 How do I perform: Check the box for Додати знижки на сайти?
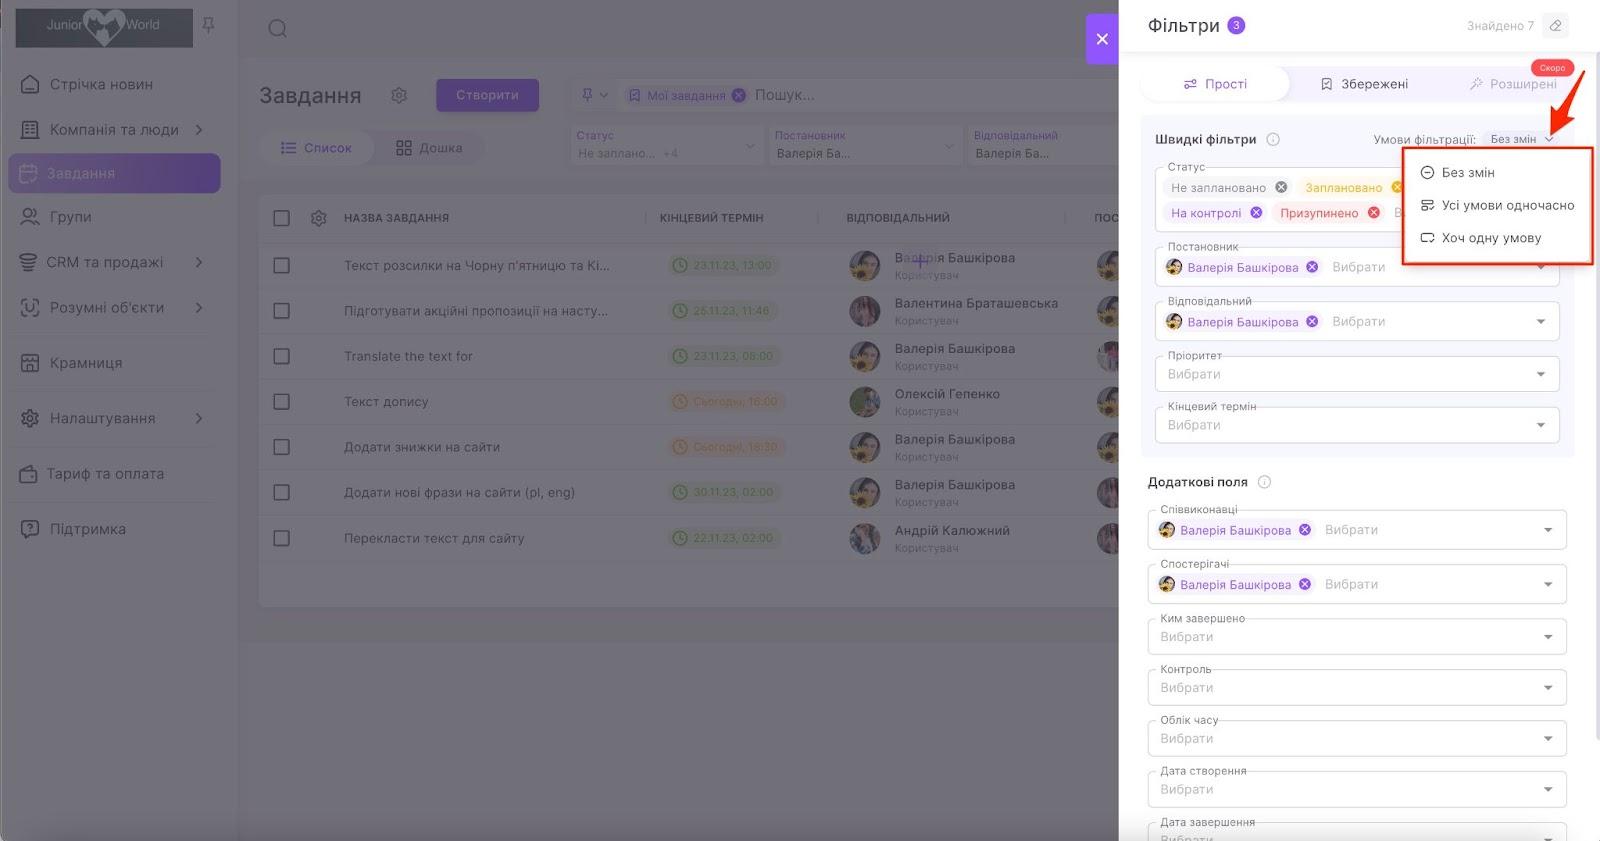click(282, 447)
